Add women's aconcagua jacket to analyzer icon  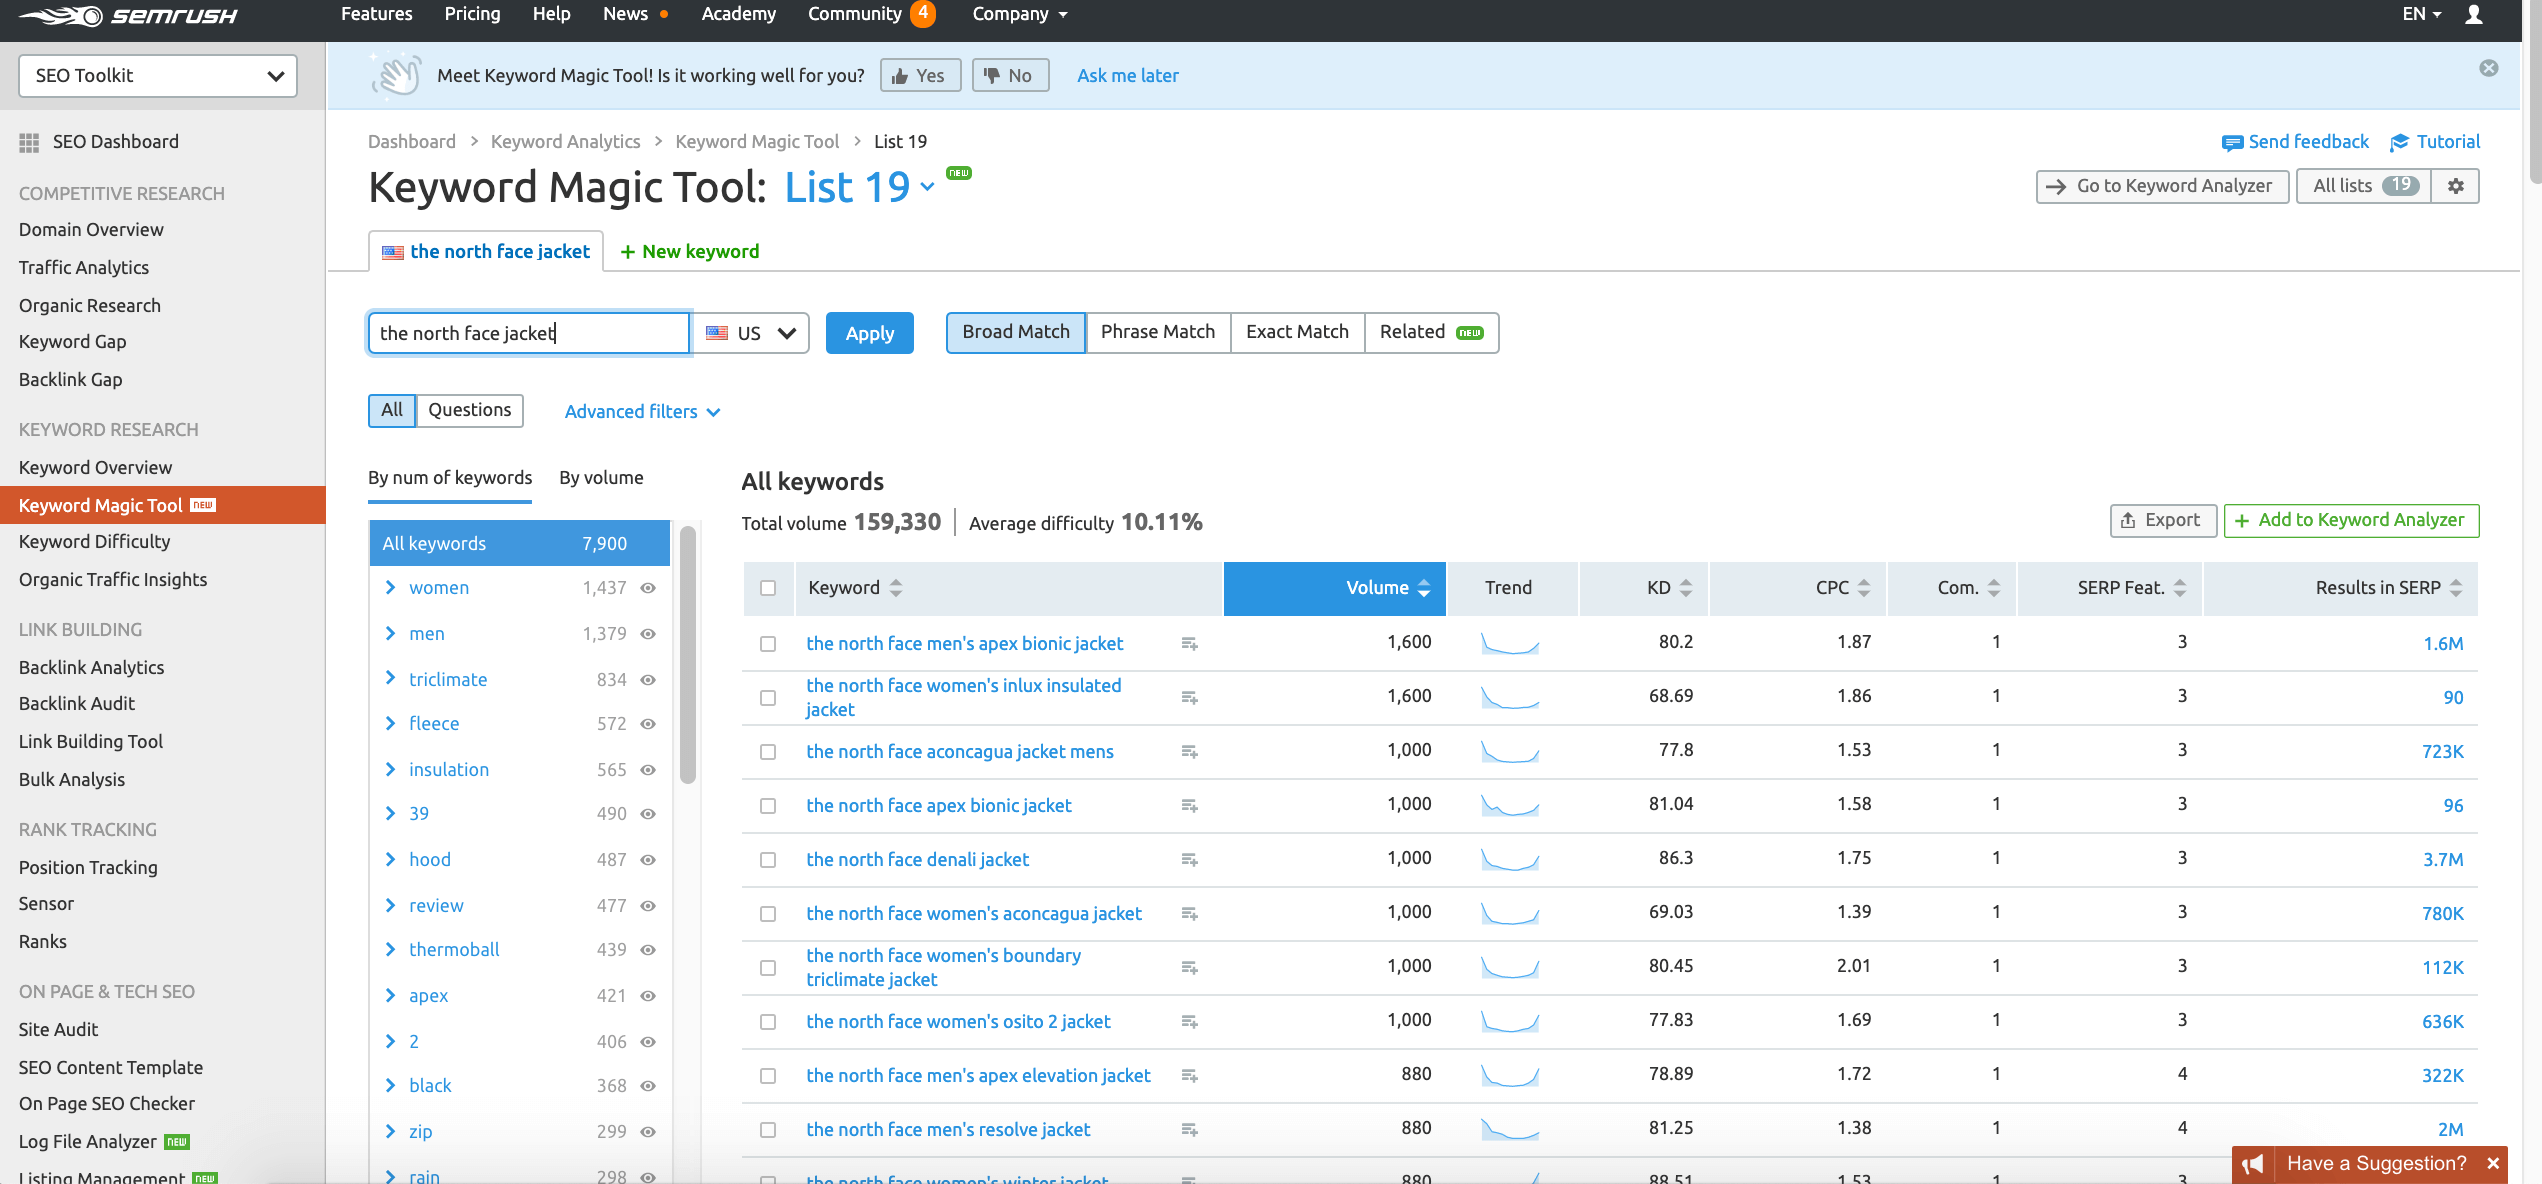(x=1189, y=914)
